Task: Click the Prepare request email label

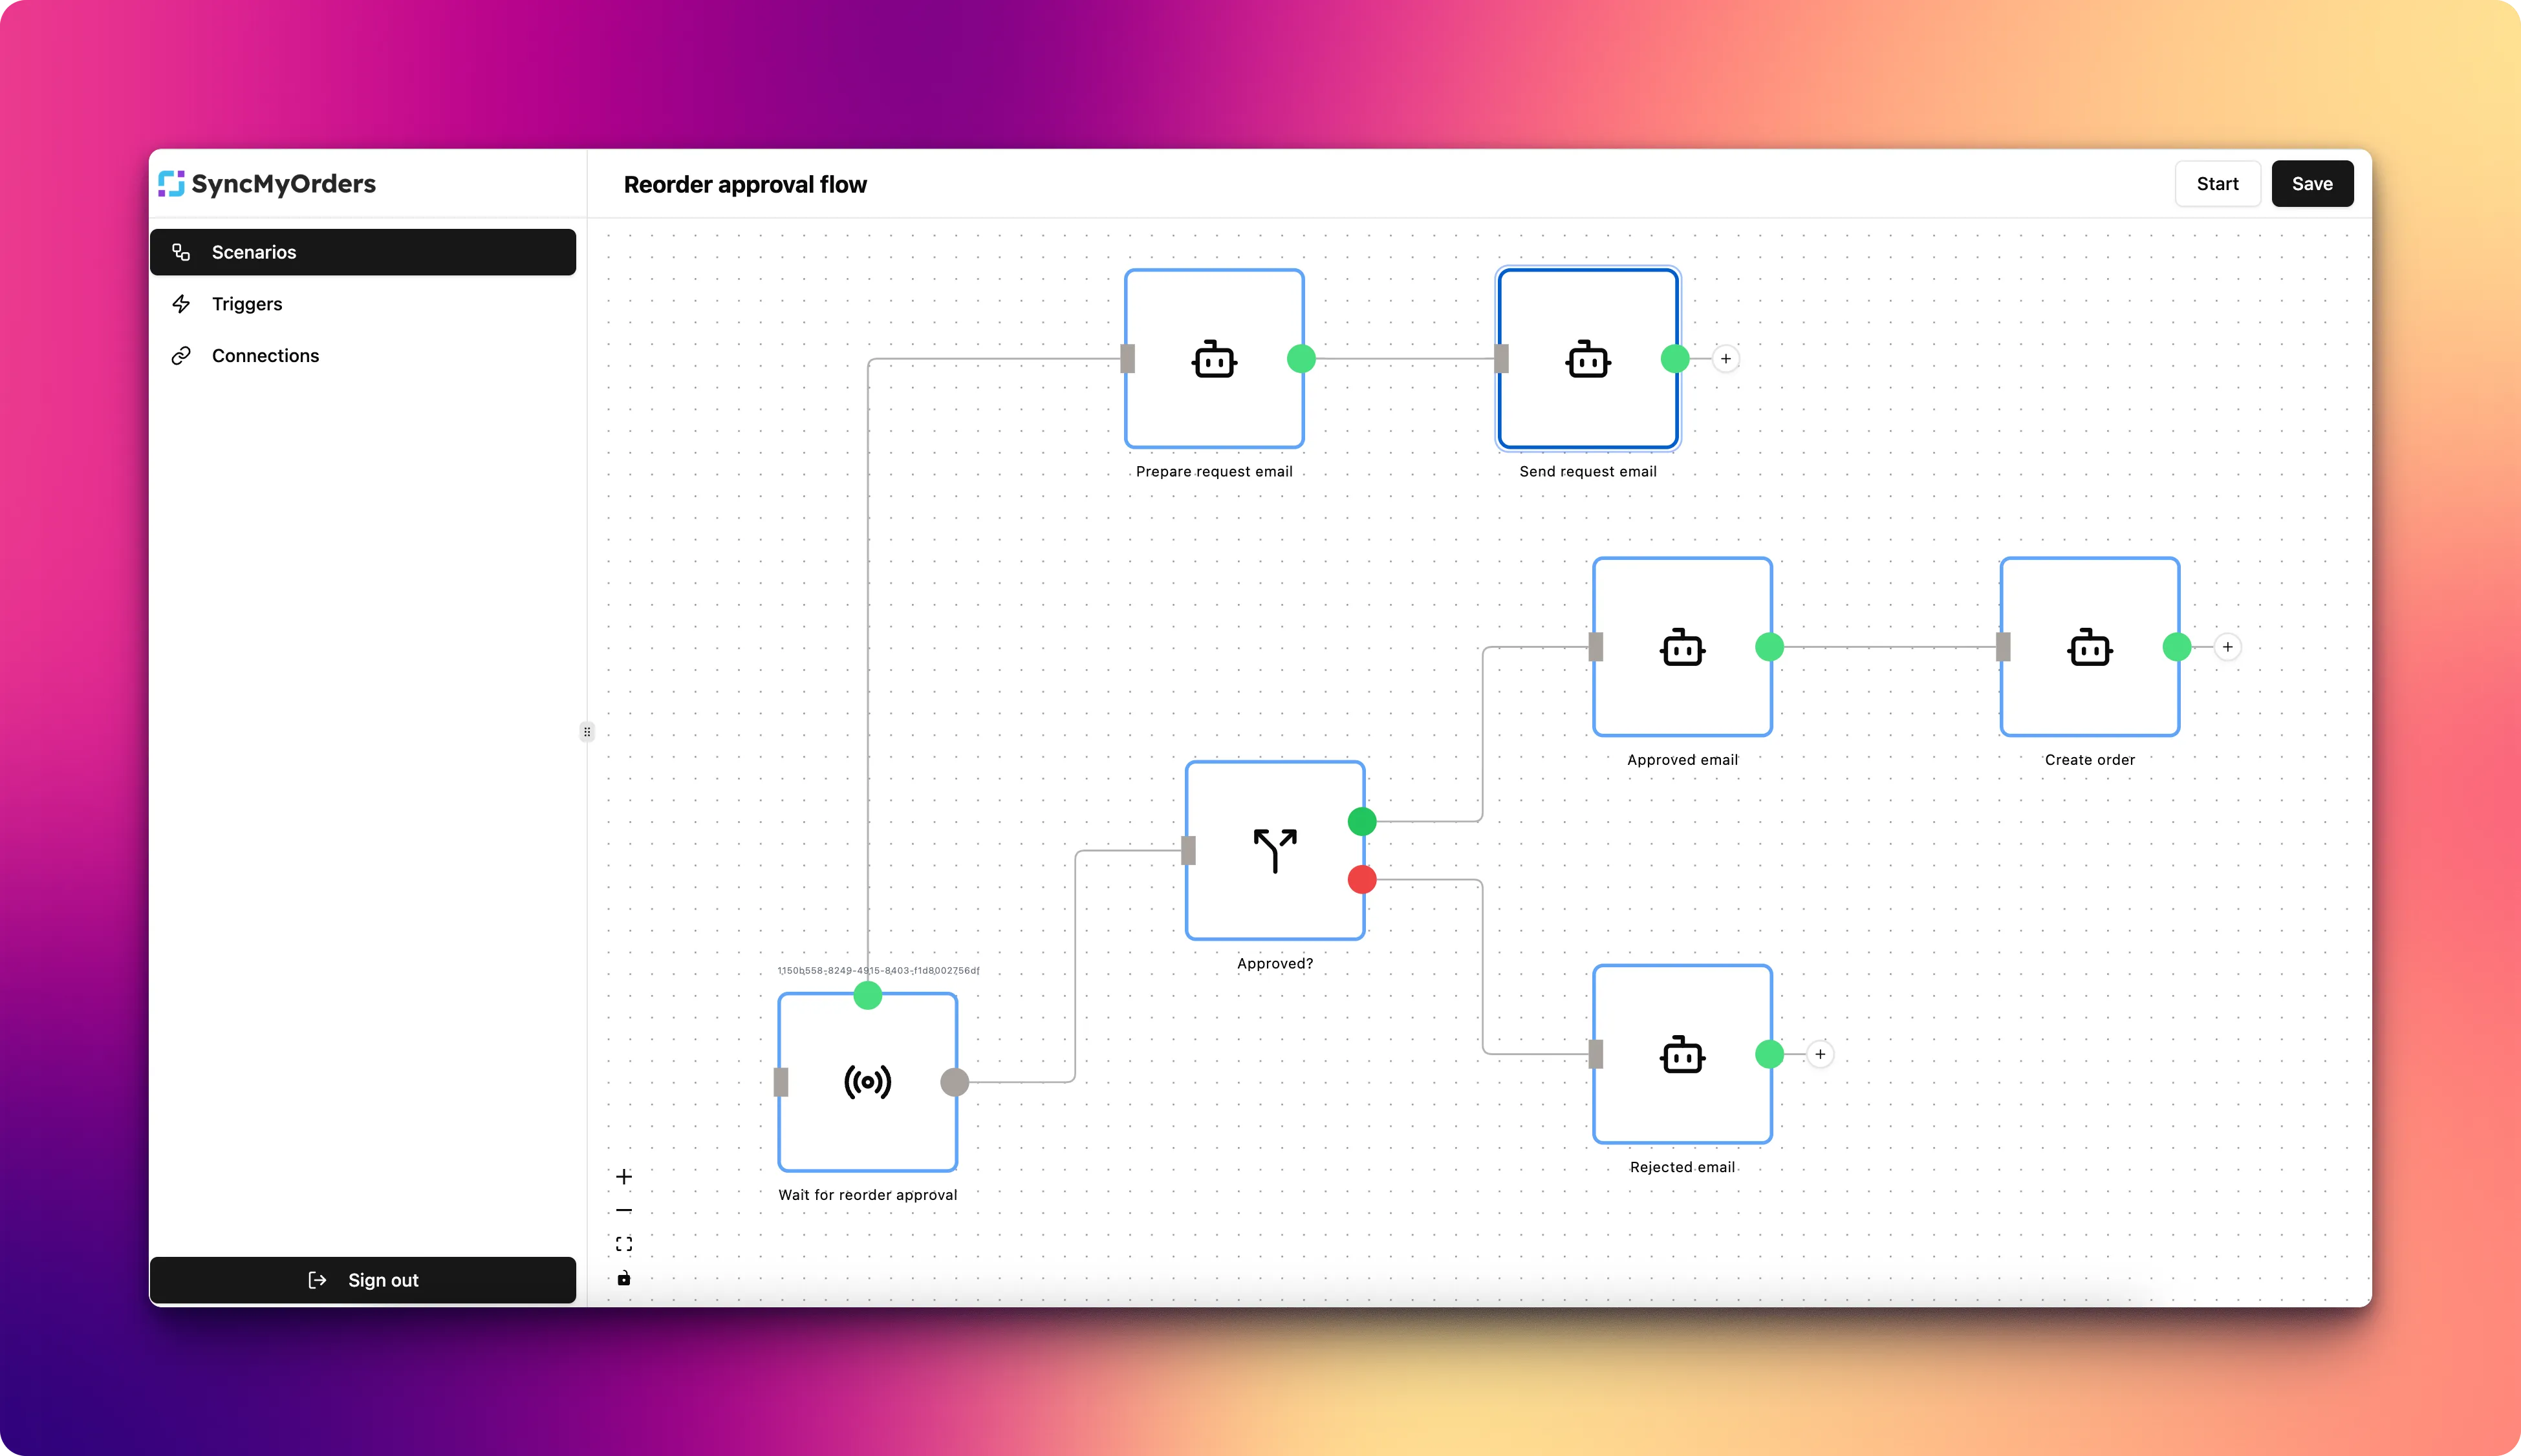Action: pos(1214,471)
